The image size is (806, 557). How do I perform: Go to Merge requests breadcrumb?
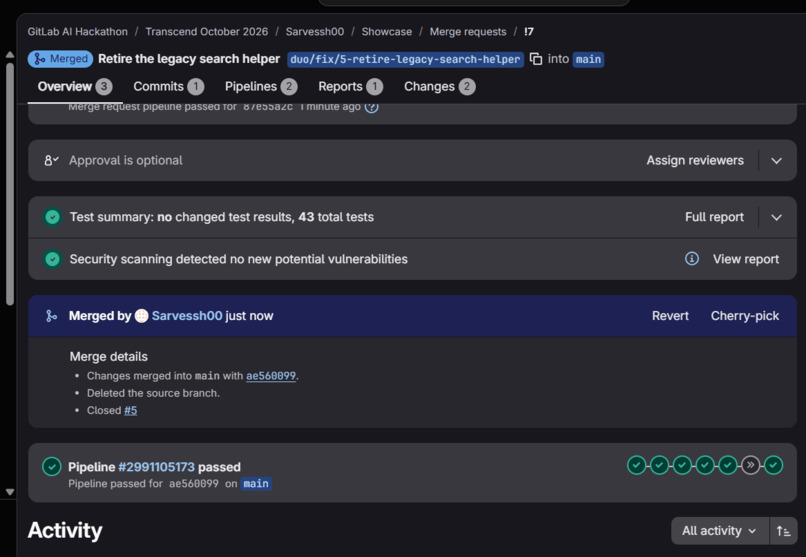[x=468, y=31]
